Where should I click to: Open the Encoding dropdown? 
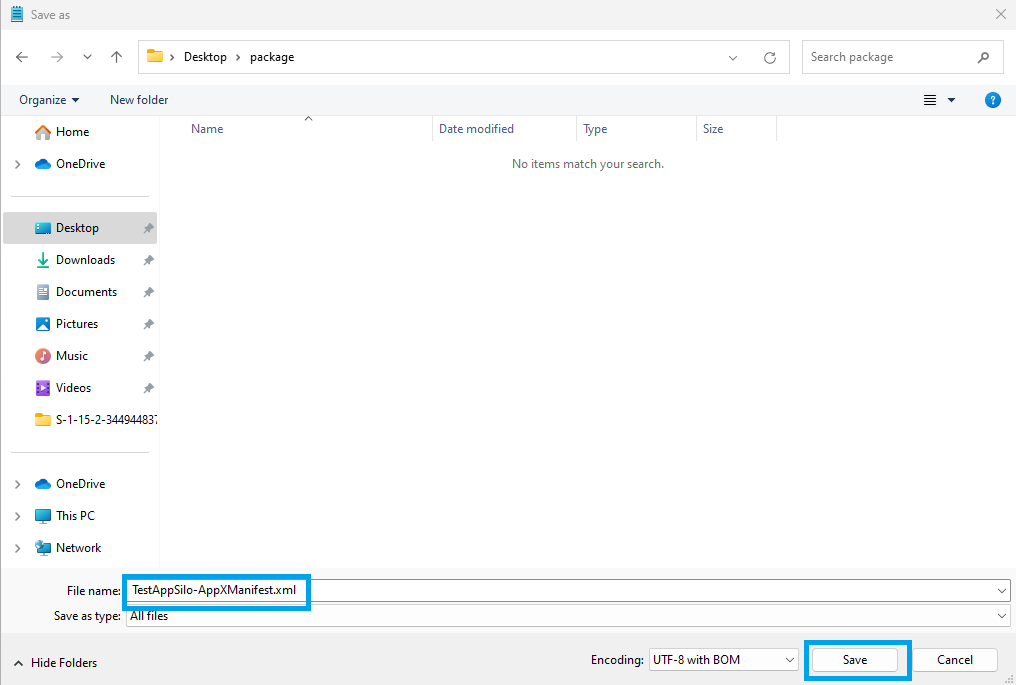723,660
